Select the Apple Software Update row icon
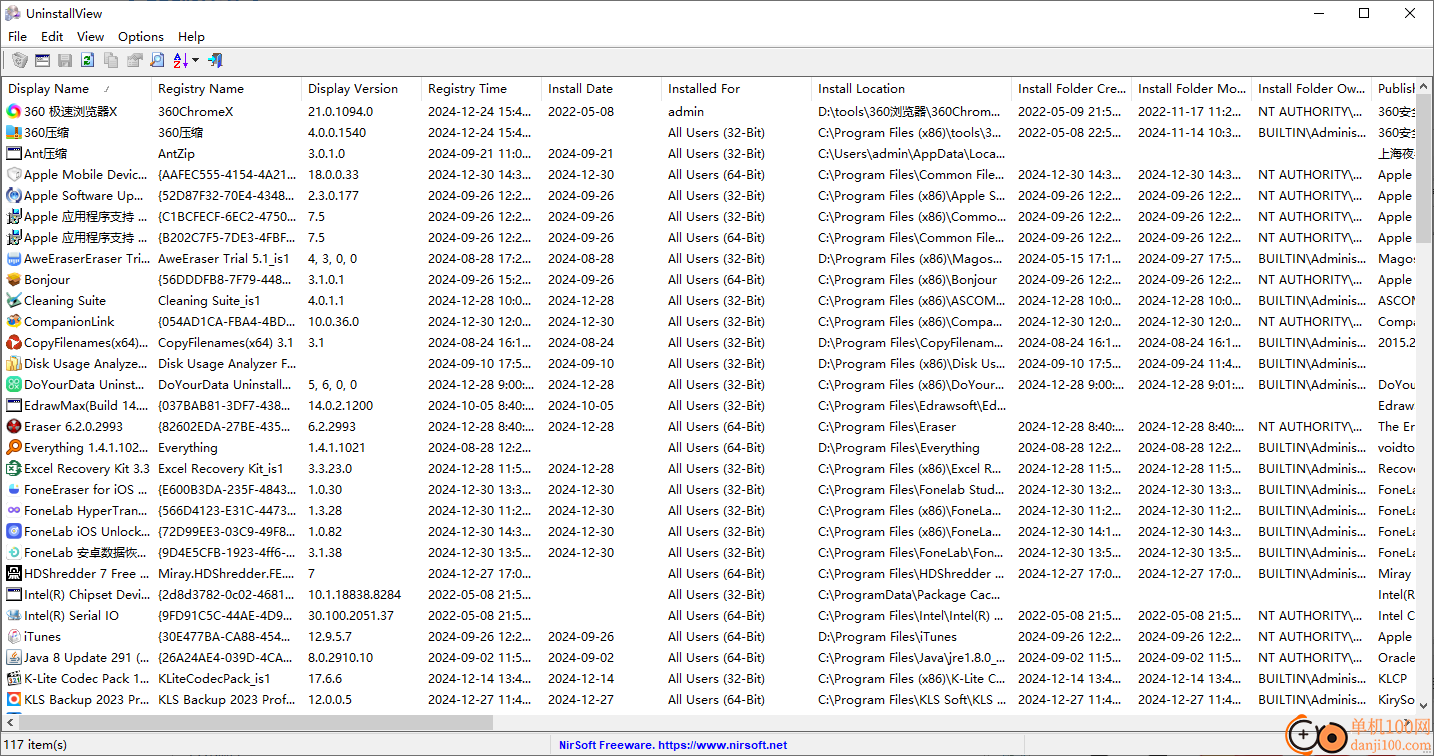This screenshot has height=756, width=1434. pyautogui.click(x=14, y=196)
